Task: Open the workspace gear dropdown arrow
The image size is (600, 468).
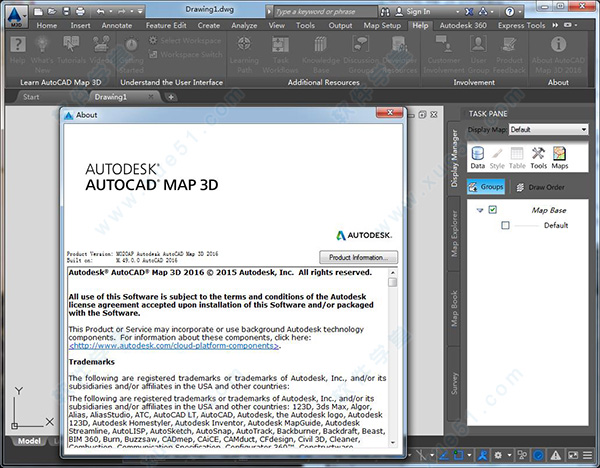Action: pos(509,455)
